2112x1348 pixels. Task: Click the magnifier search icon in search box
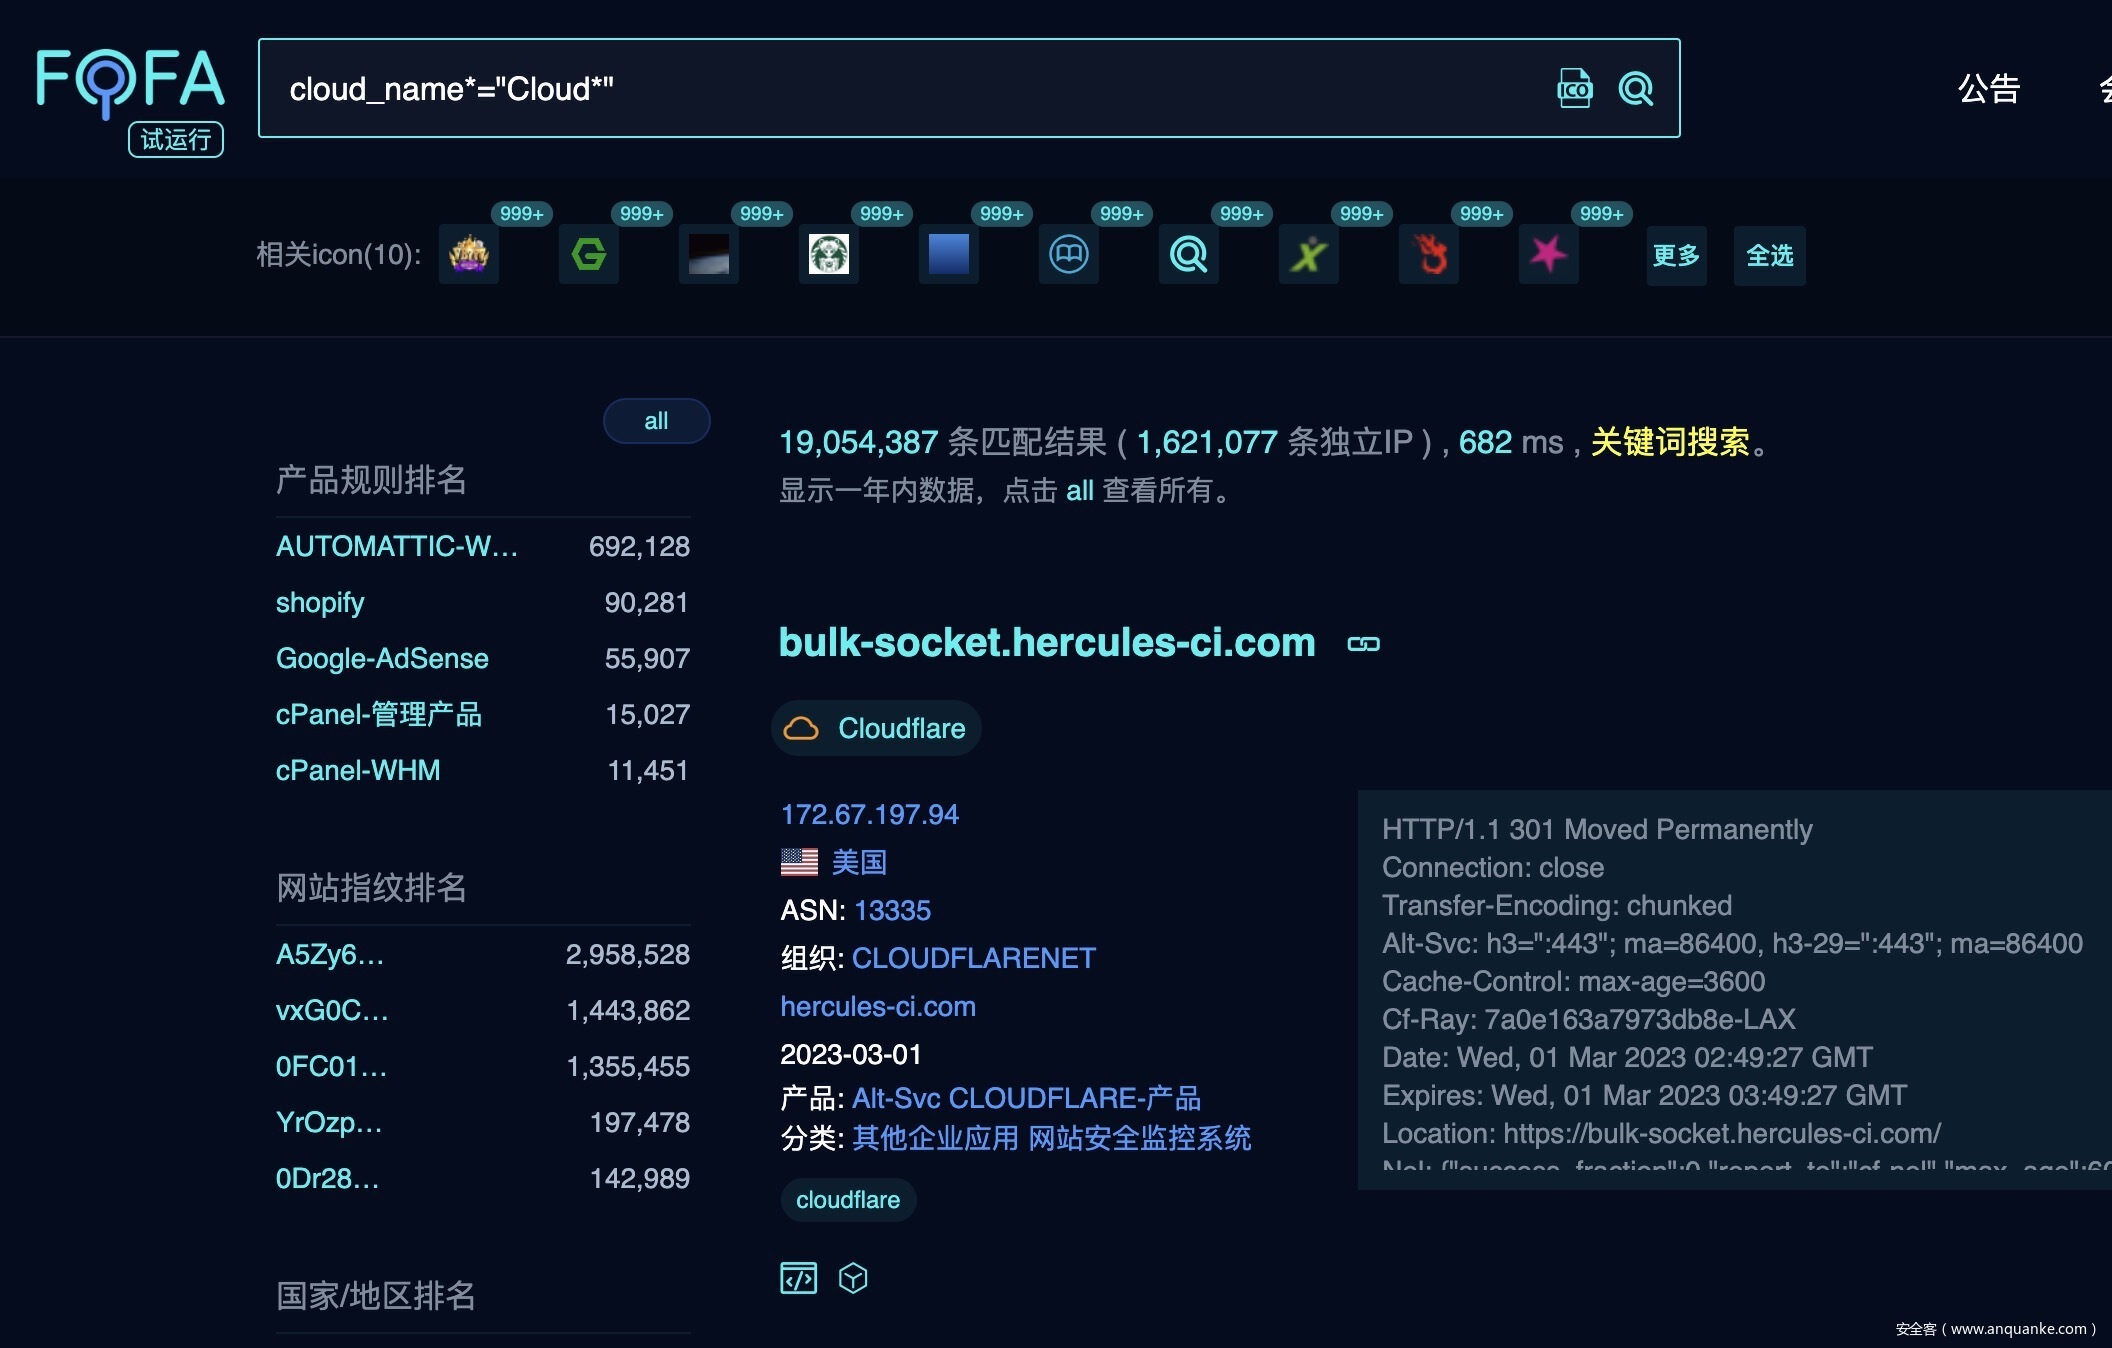coord(1636,89)
